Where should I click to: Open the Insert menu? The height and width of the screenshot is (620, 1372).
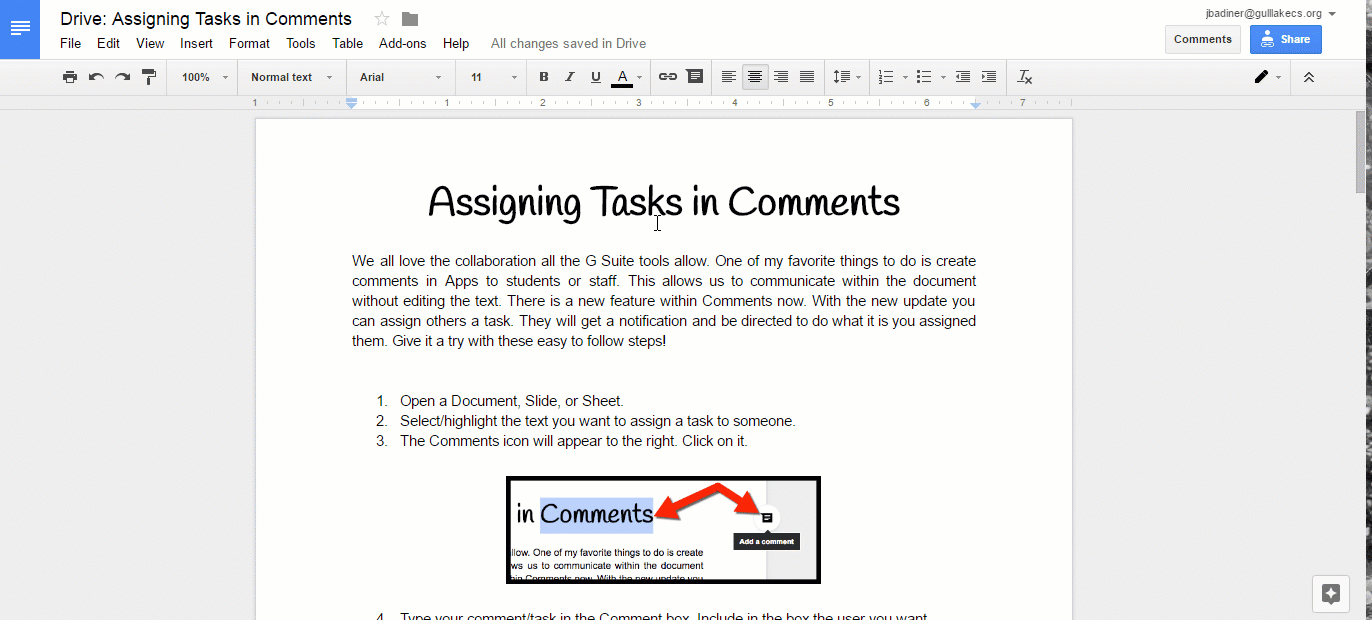(196, 43)
